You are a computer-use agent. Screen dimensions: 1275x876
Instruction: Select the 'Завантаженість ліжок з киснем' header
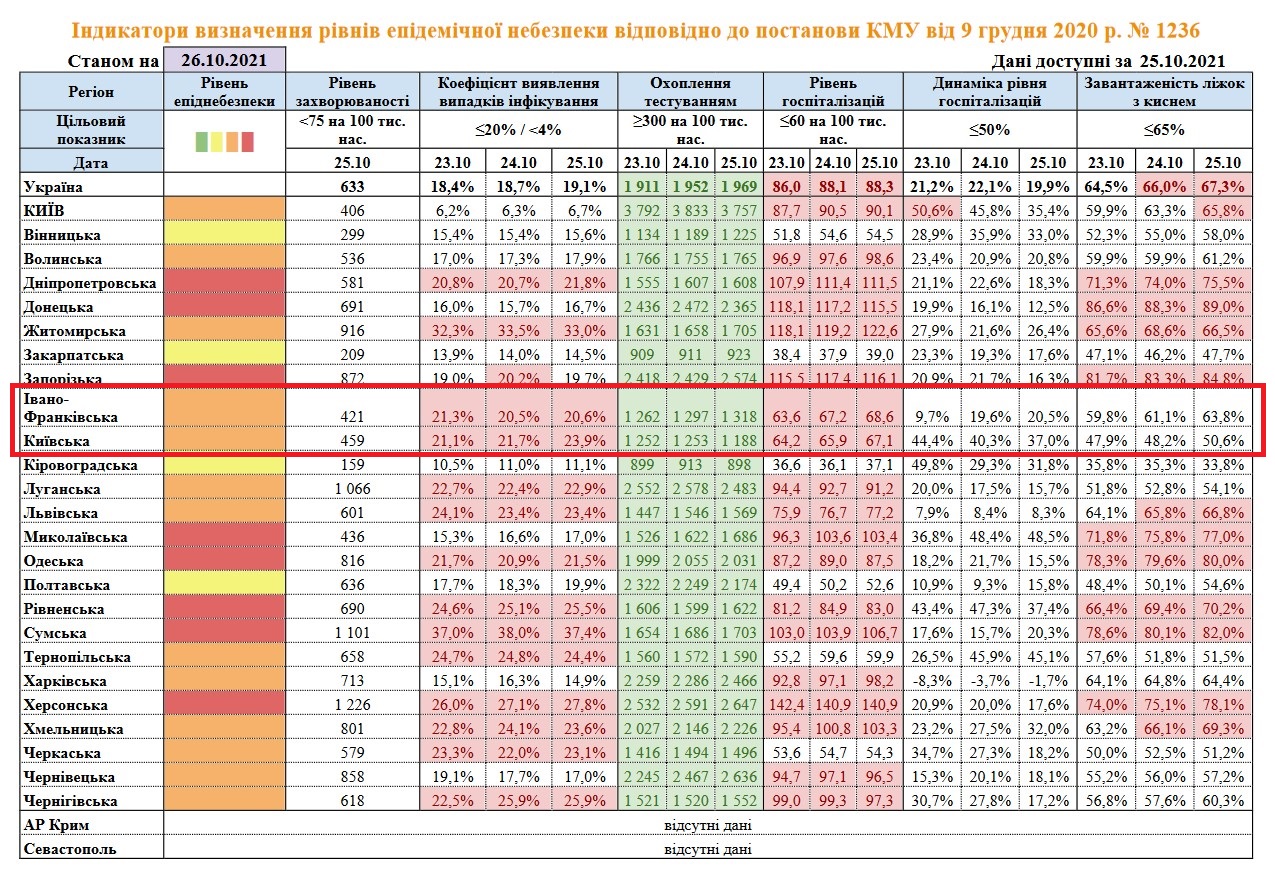1164,92
